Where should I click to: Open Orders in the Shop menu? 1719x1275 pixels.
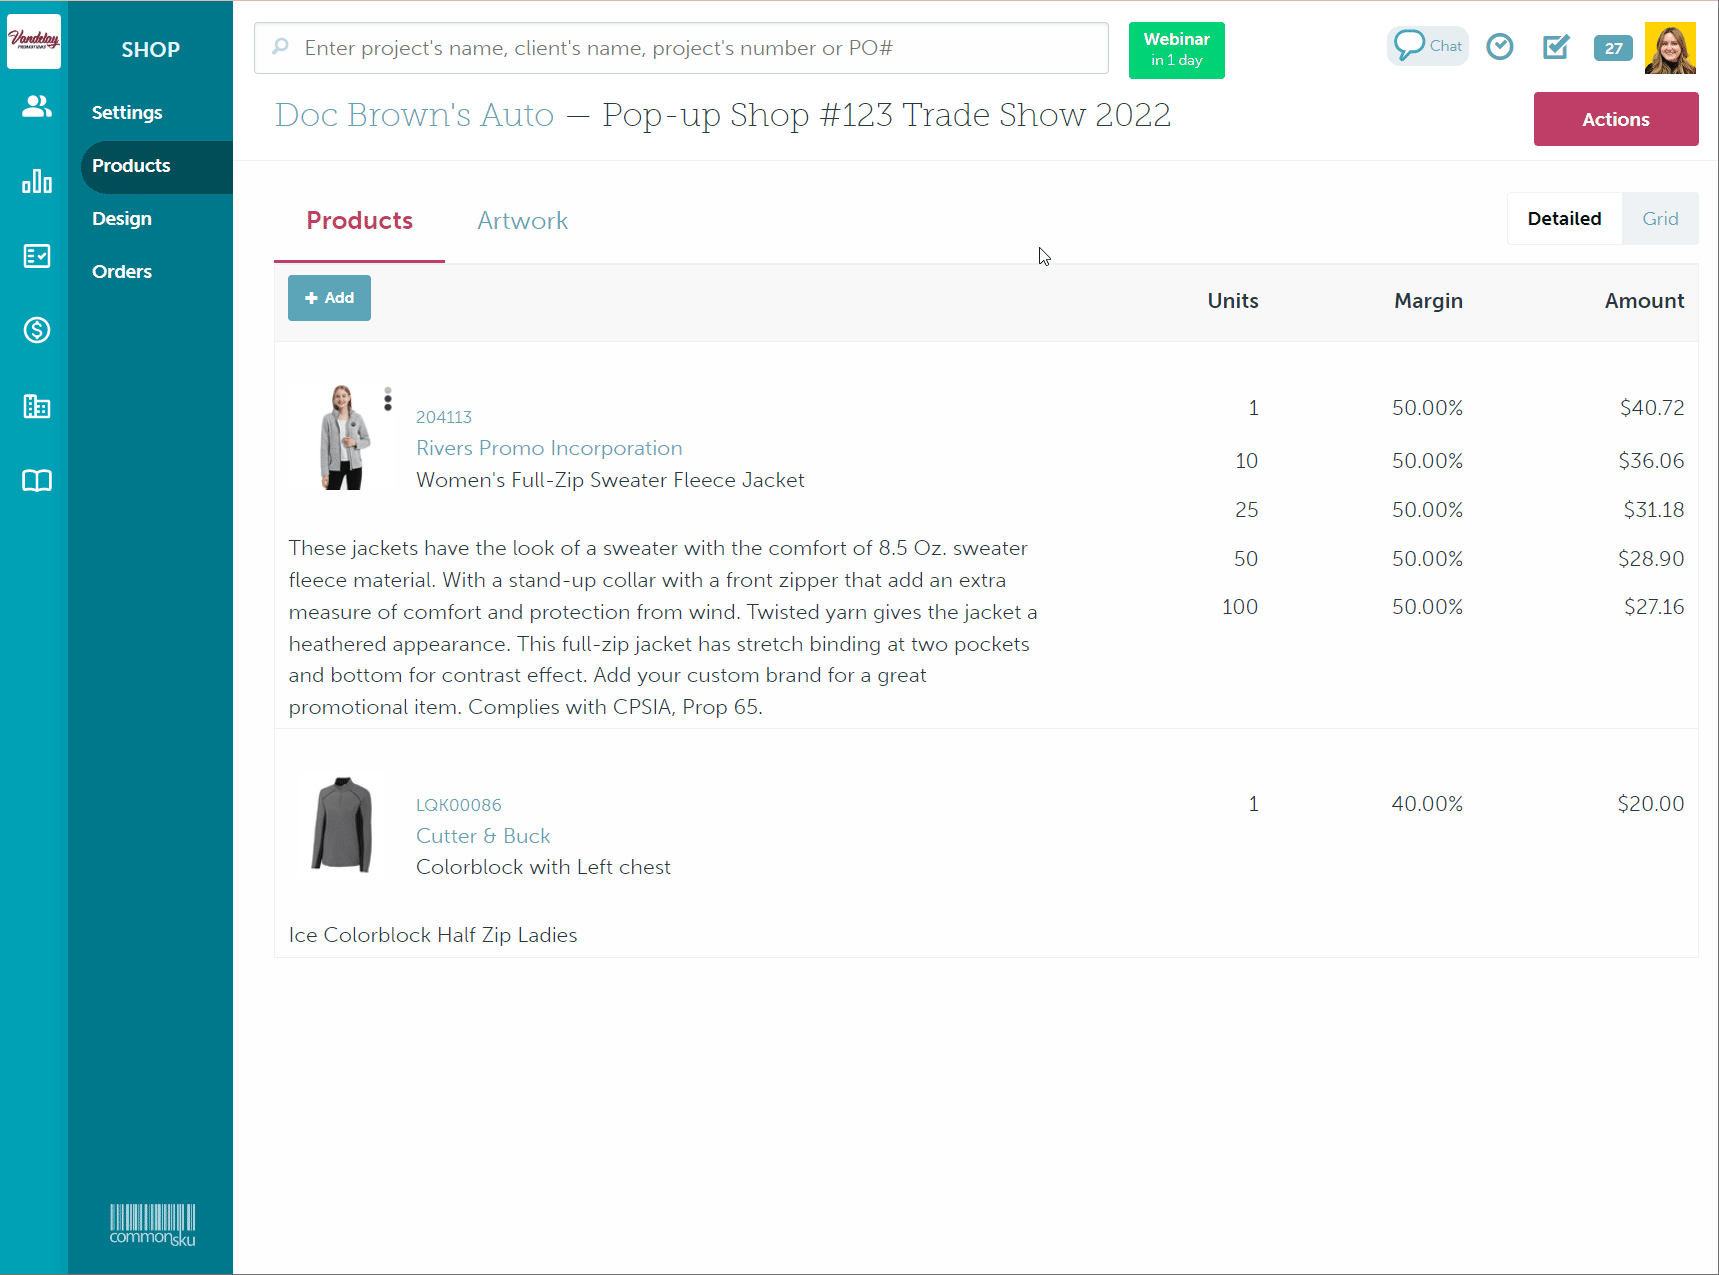pos(122,272)
